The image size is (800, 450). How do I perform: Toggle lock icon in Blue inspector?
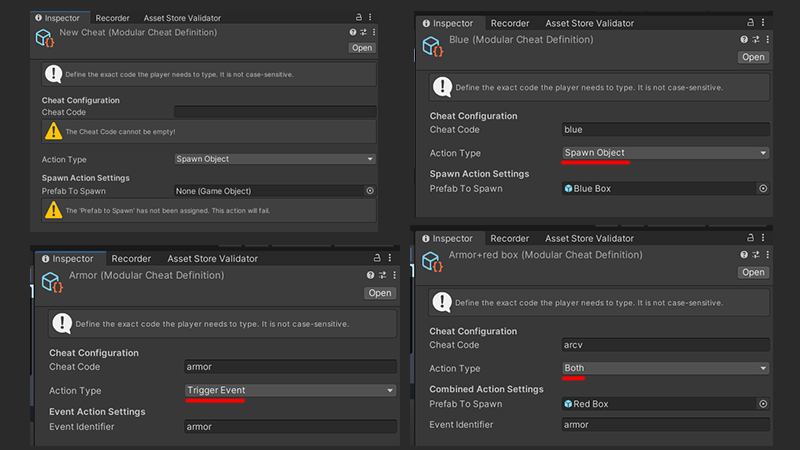[751, 22]
